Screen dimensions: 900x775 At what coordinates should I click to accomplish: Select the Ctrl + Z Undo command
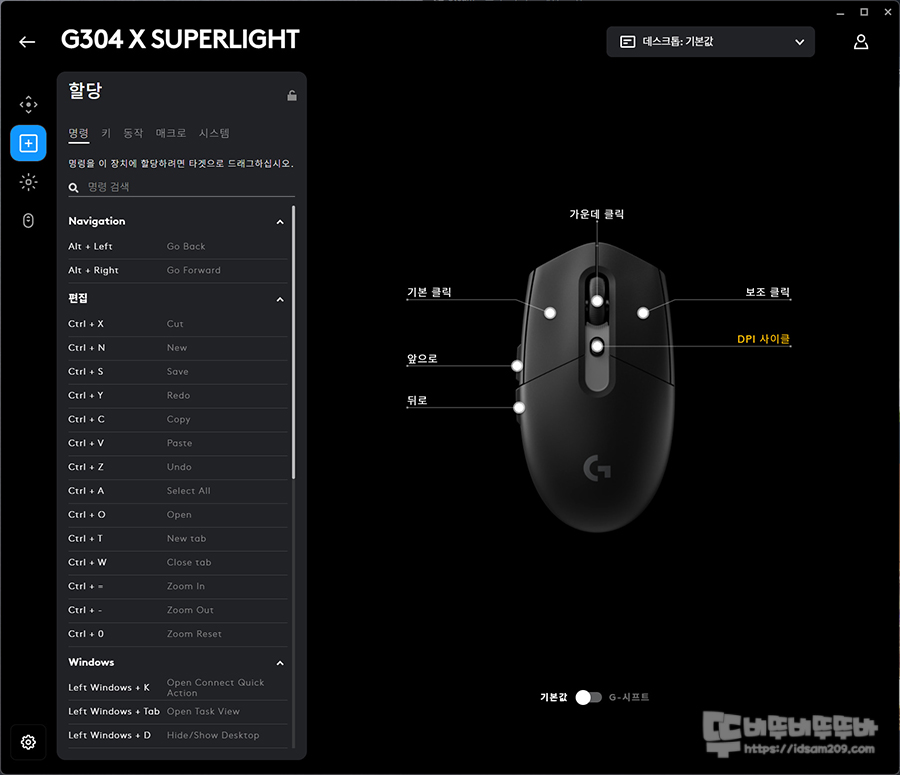tap(177, 467)
